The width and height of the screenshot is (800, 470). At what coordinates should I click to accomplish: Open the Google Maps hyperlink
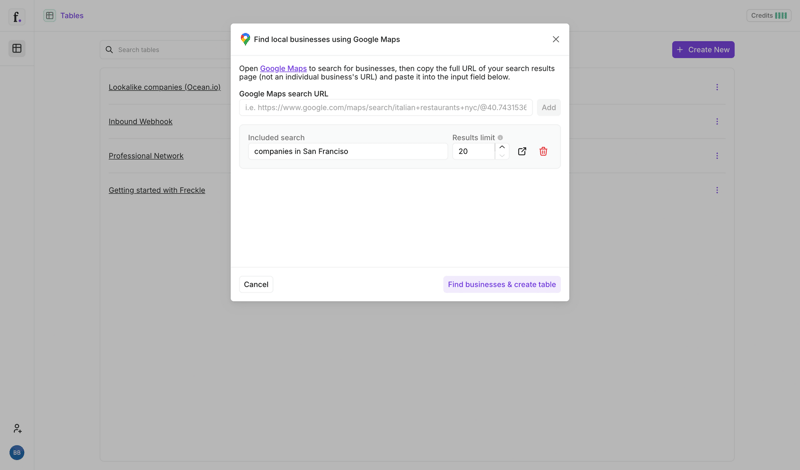coord(283,69)
